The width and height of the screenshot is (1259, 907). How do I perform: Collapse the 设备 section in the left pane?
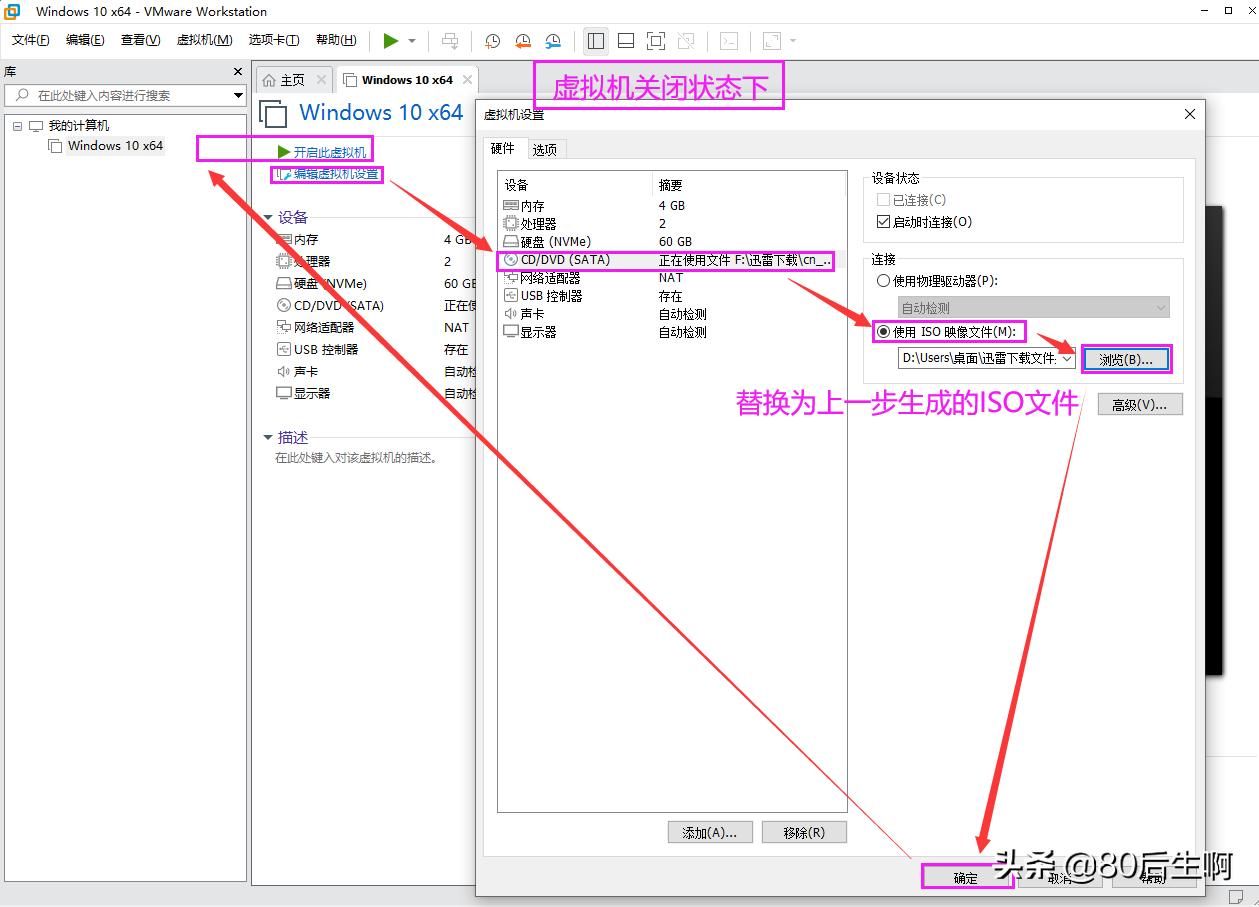[268, 216]
